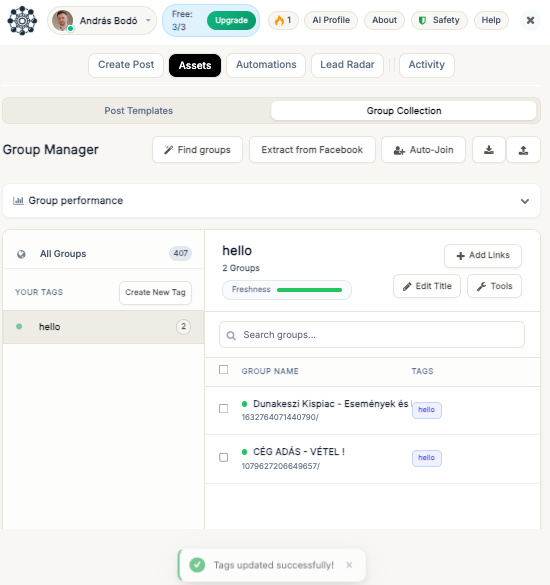
Task: Click green status dot for Dunakeszi Kispiac
Action: point(244,404)
